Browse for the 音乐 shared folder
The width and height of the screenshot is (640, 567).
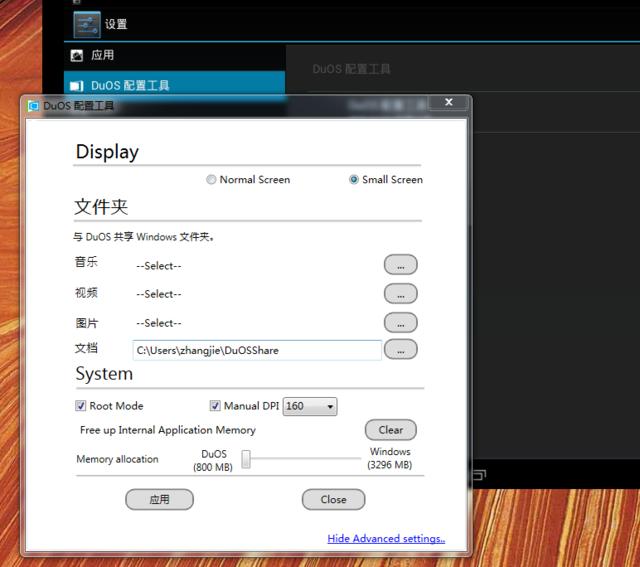tap(400, 265)
